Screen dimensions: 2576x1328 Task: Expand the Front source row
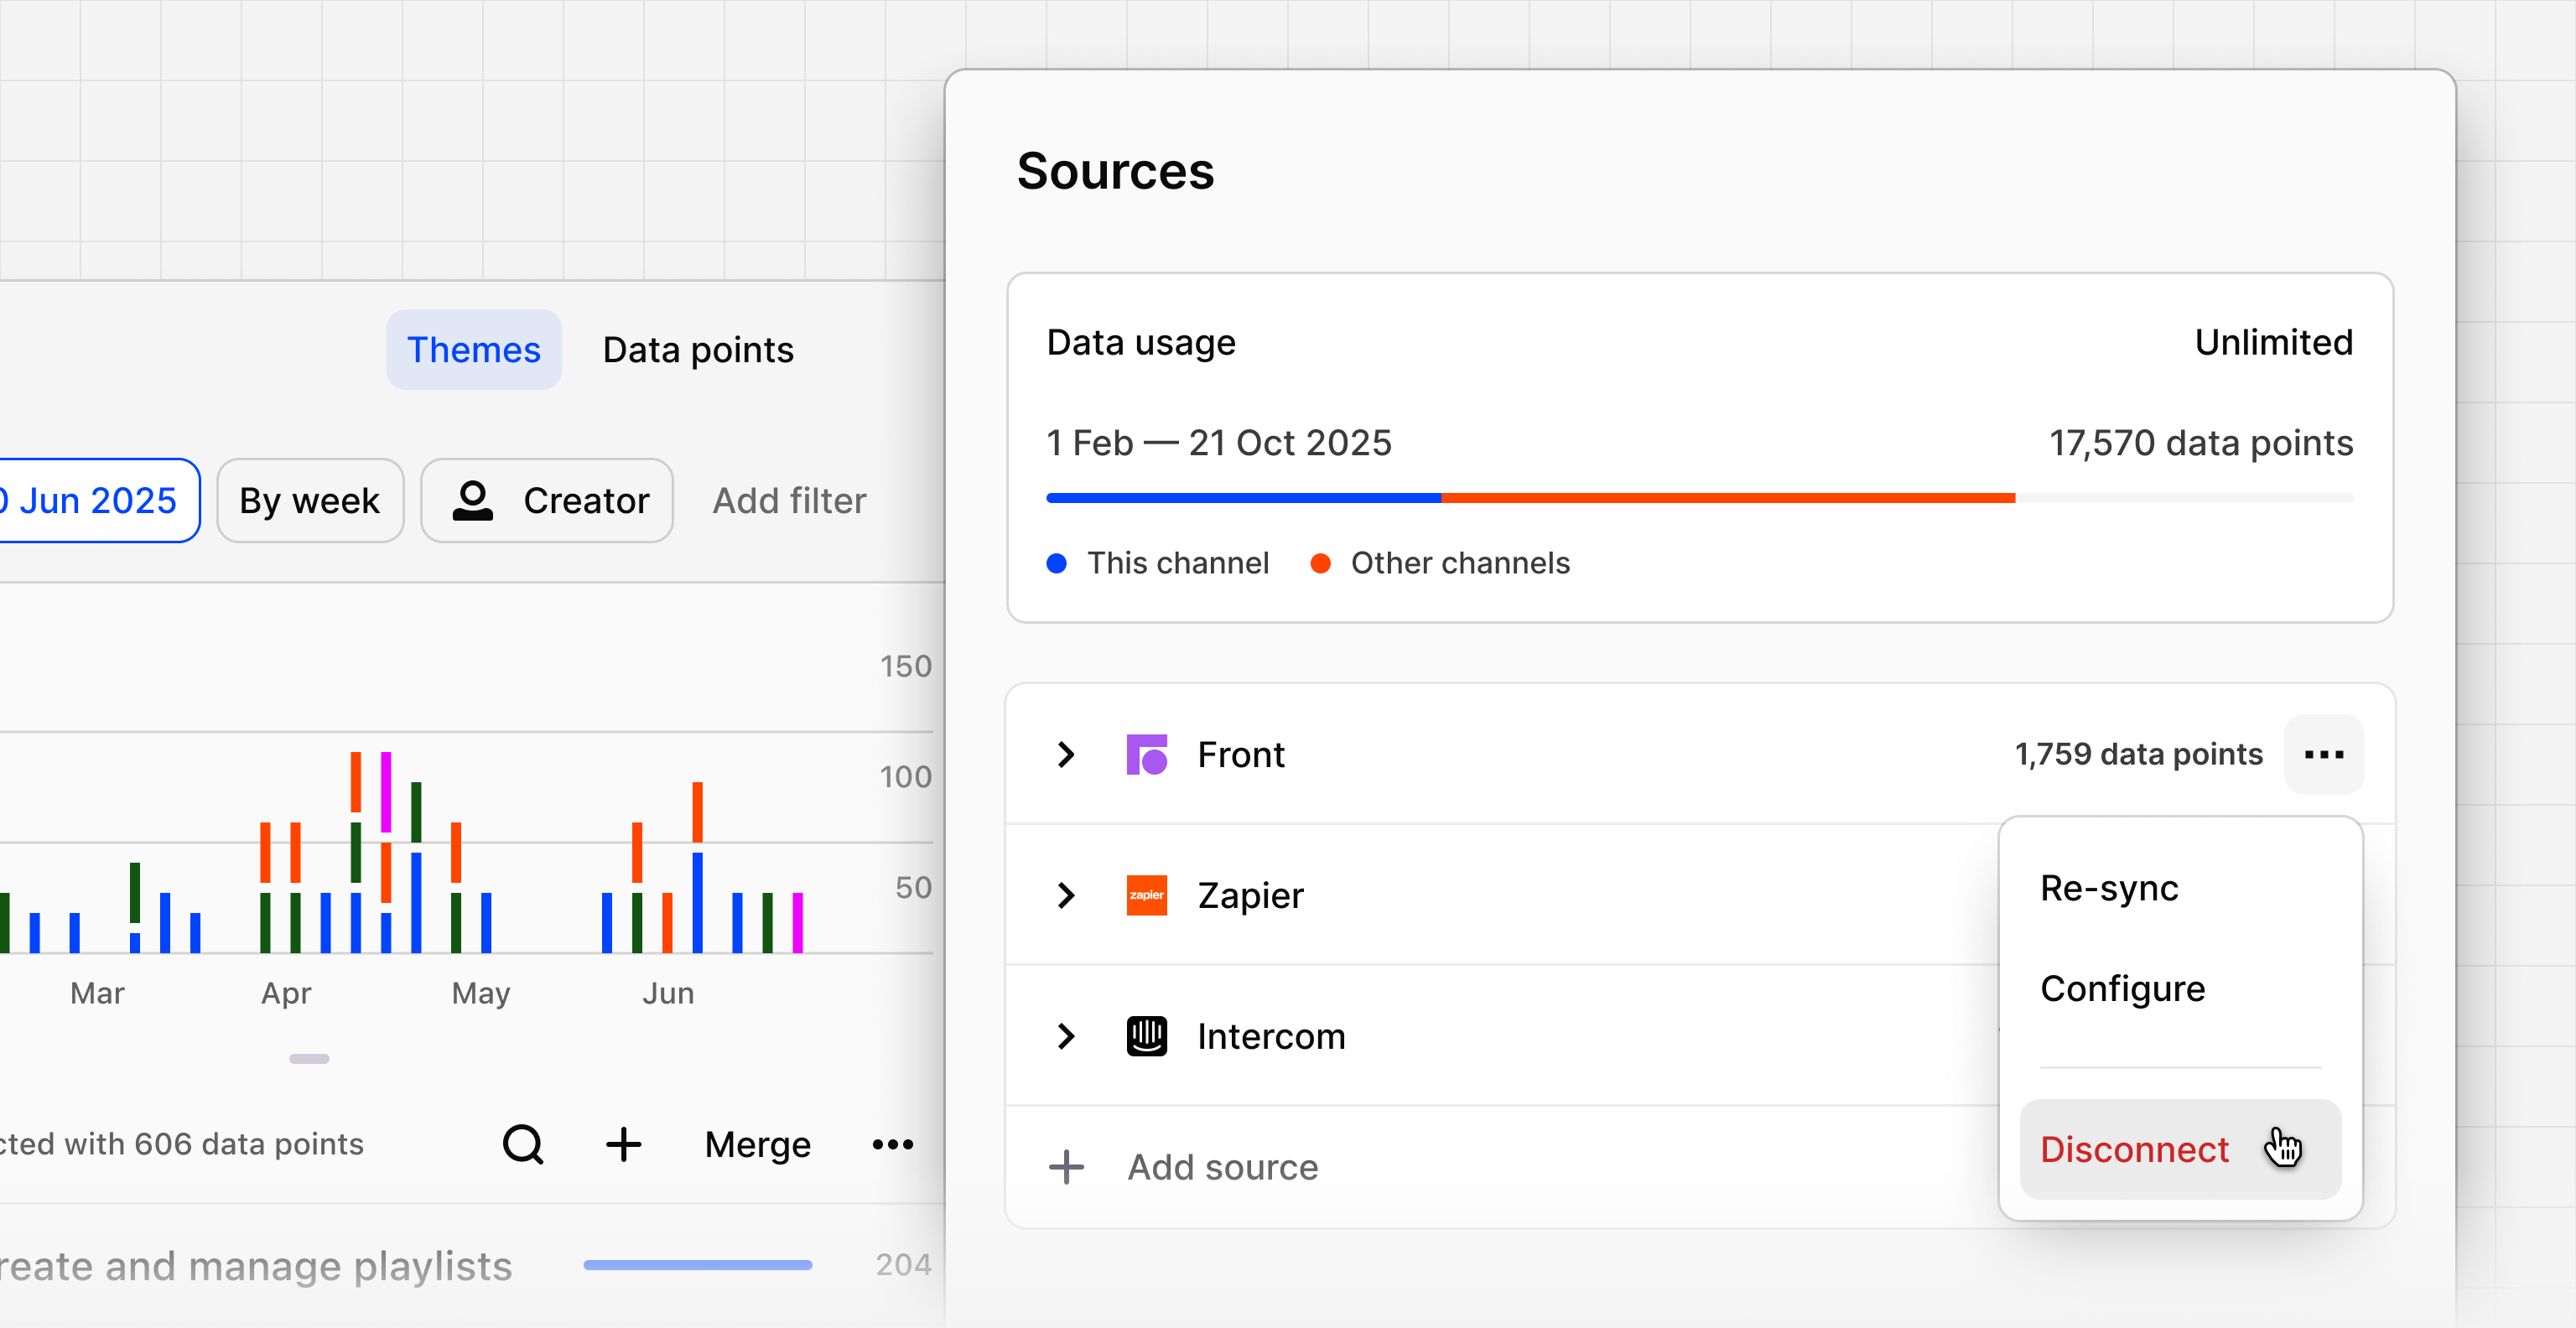click(x=1065, y=755)
